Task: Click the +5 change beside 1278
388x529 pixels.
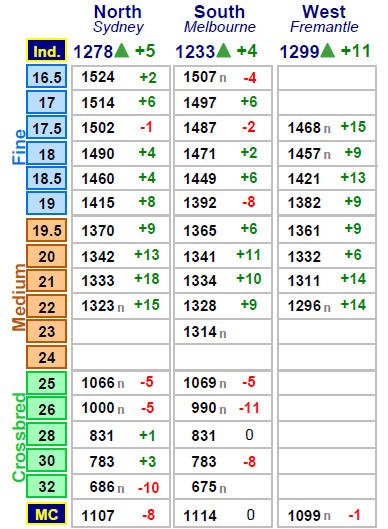Action: click(x=145, y=51)
